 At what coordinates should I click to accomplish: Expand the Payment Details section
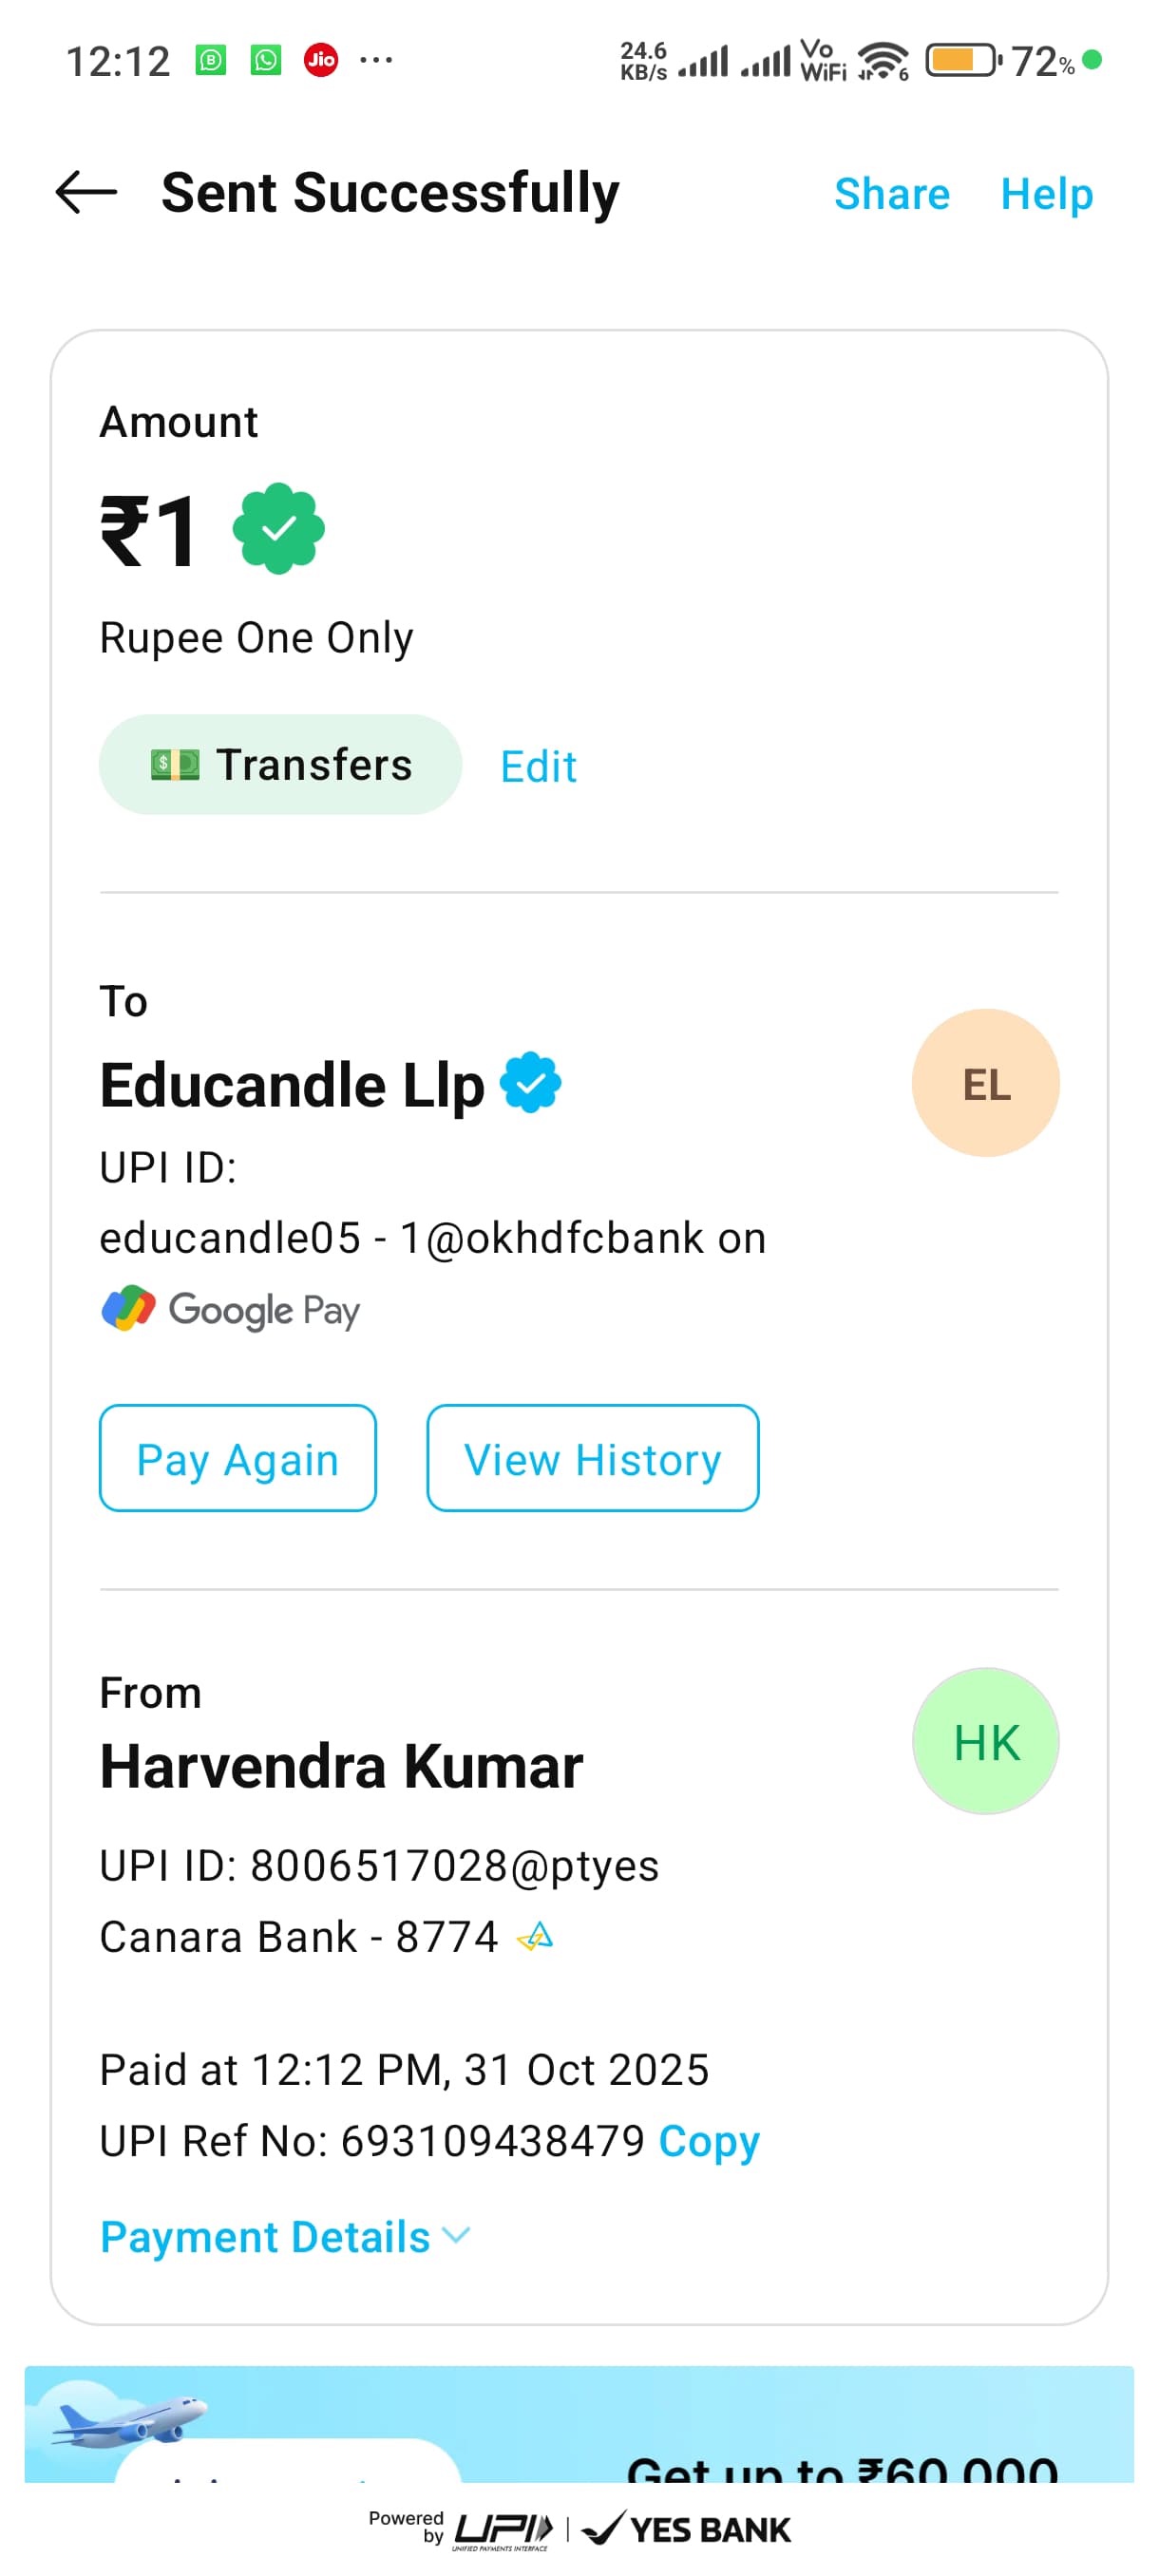[x=285, y=2236]
